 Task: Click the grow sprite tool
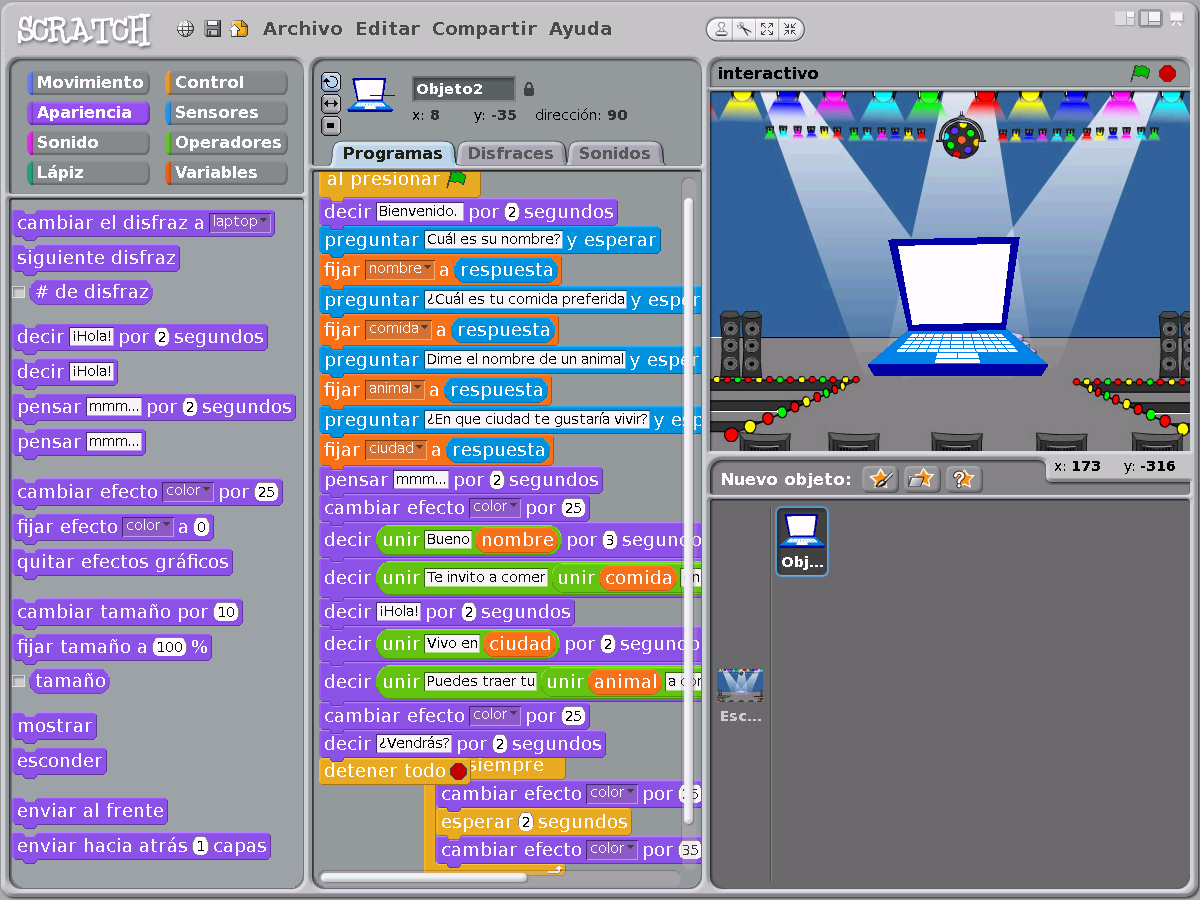[x=767, y=28]
